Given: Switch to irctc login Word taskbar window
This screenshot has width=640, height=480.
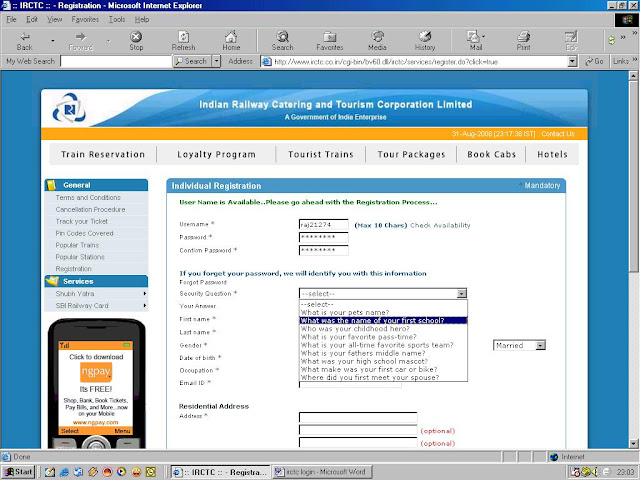Looking at the screenshot, I should click(x=322, y=472).
